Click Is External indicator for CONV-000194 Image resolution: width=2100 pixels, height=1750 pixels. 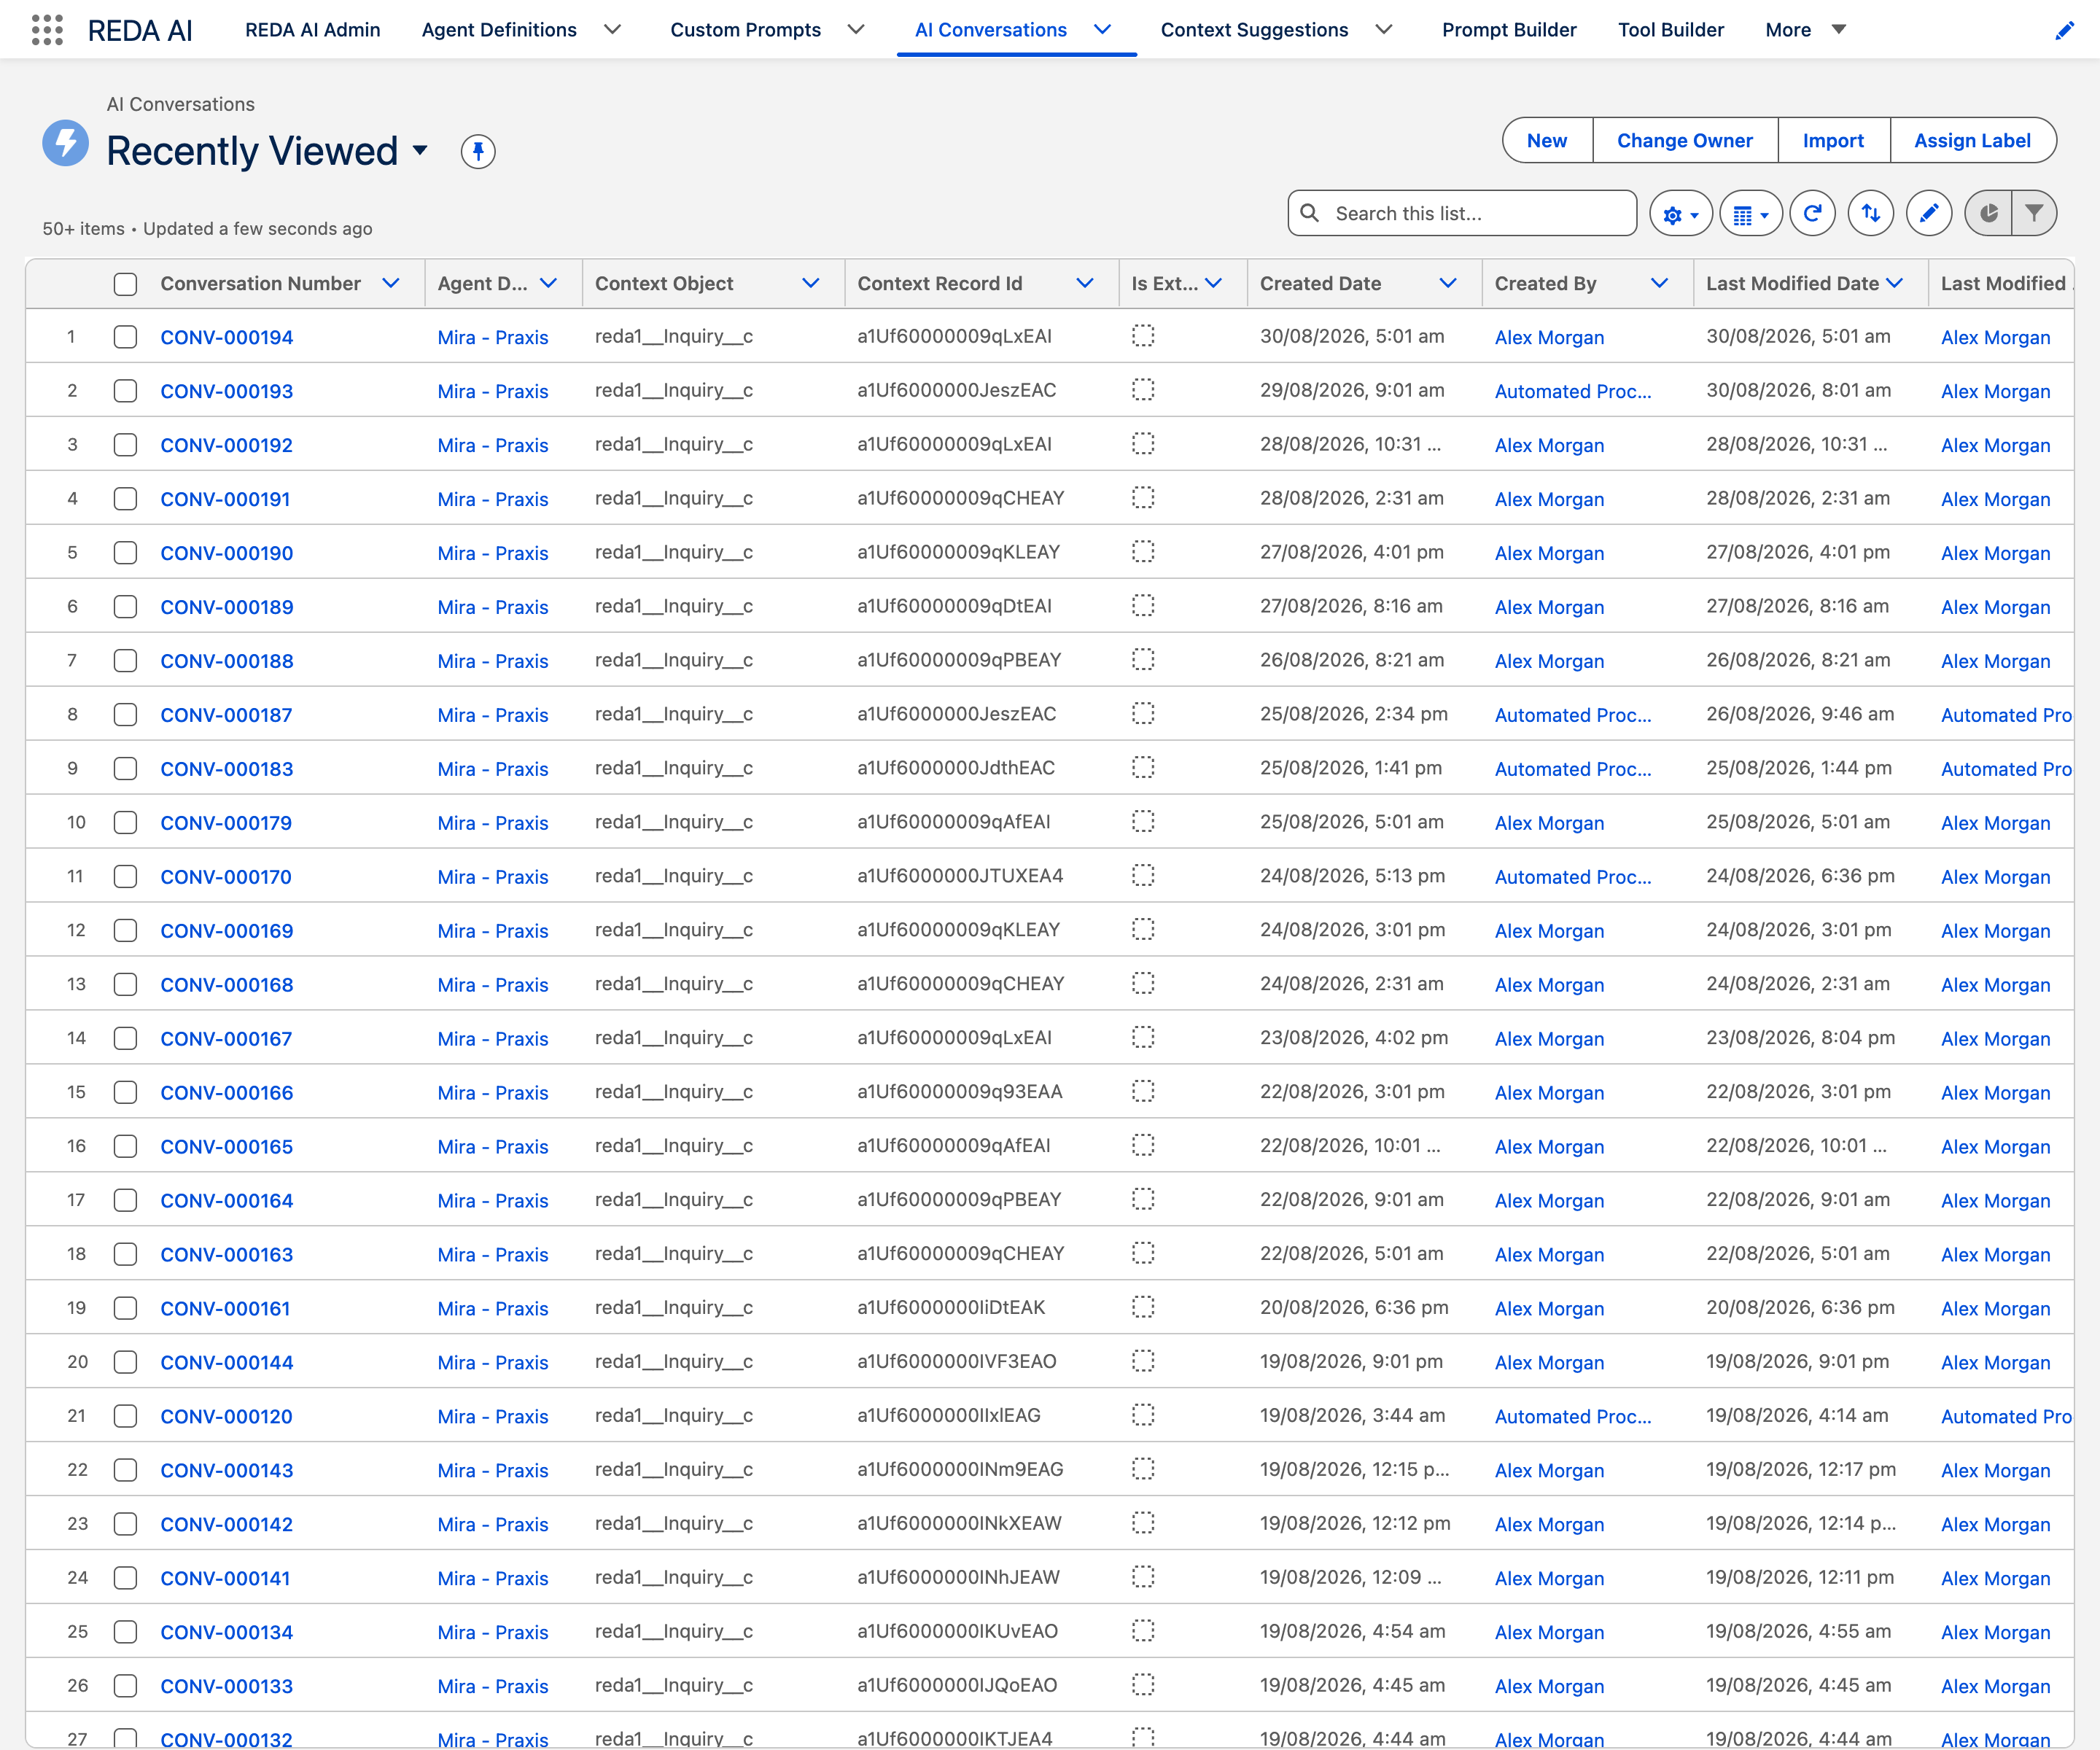(x=1143, y=336)
